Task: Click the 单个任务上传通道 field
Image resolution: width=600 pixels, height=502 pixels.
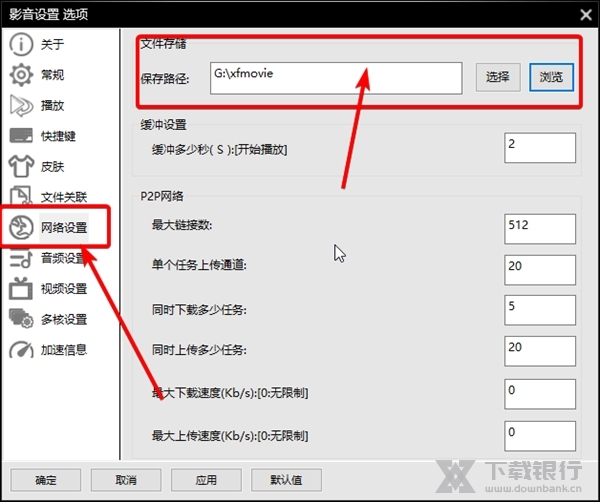Action: pyautogui.click(x=540, y=270)
